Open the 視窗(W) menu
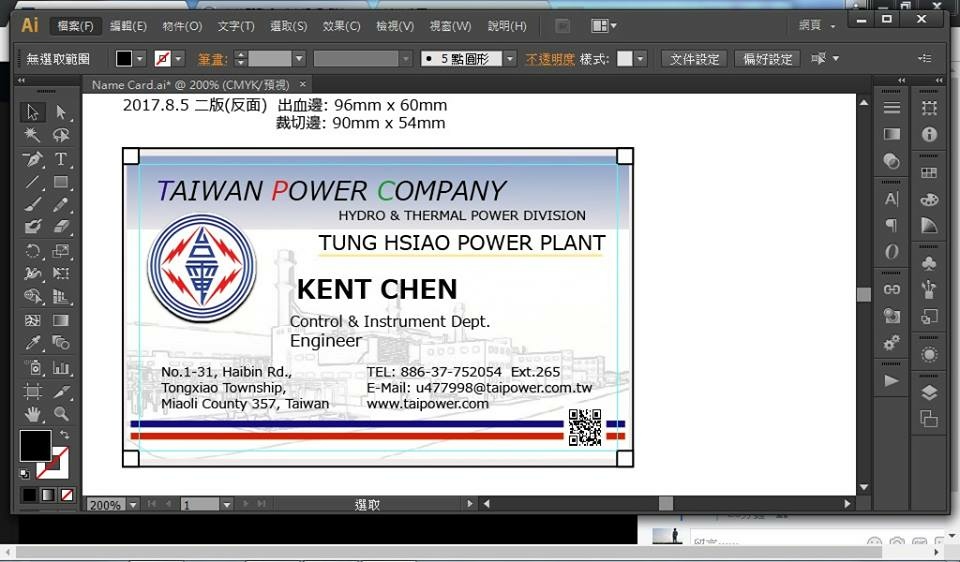 [450, 26]
